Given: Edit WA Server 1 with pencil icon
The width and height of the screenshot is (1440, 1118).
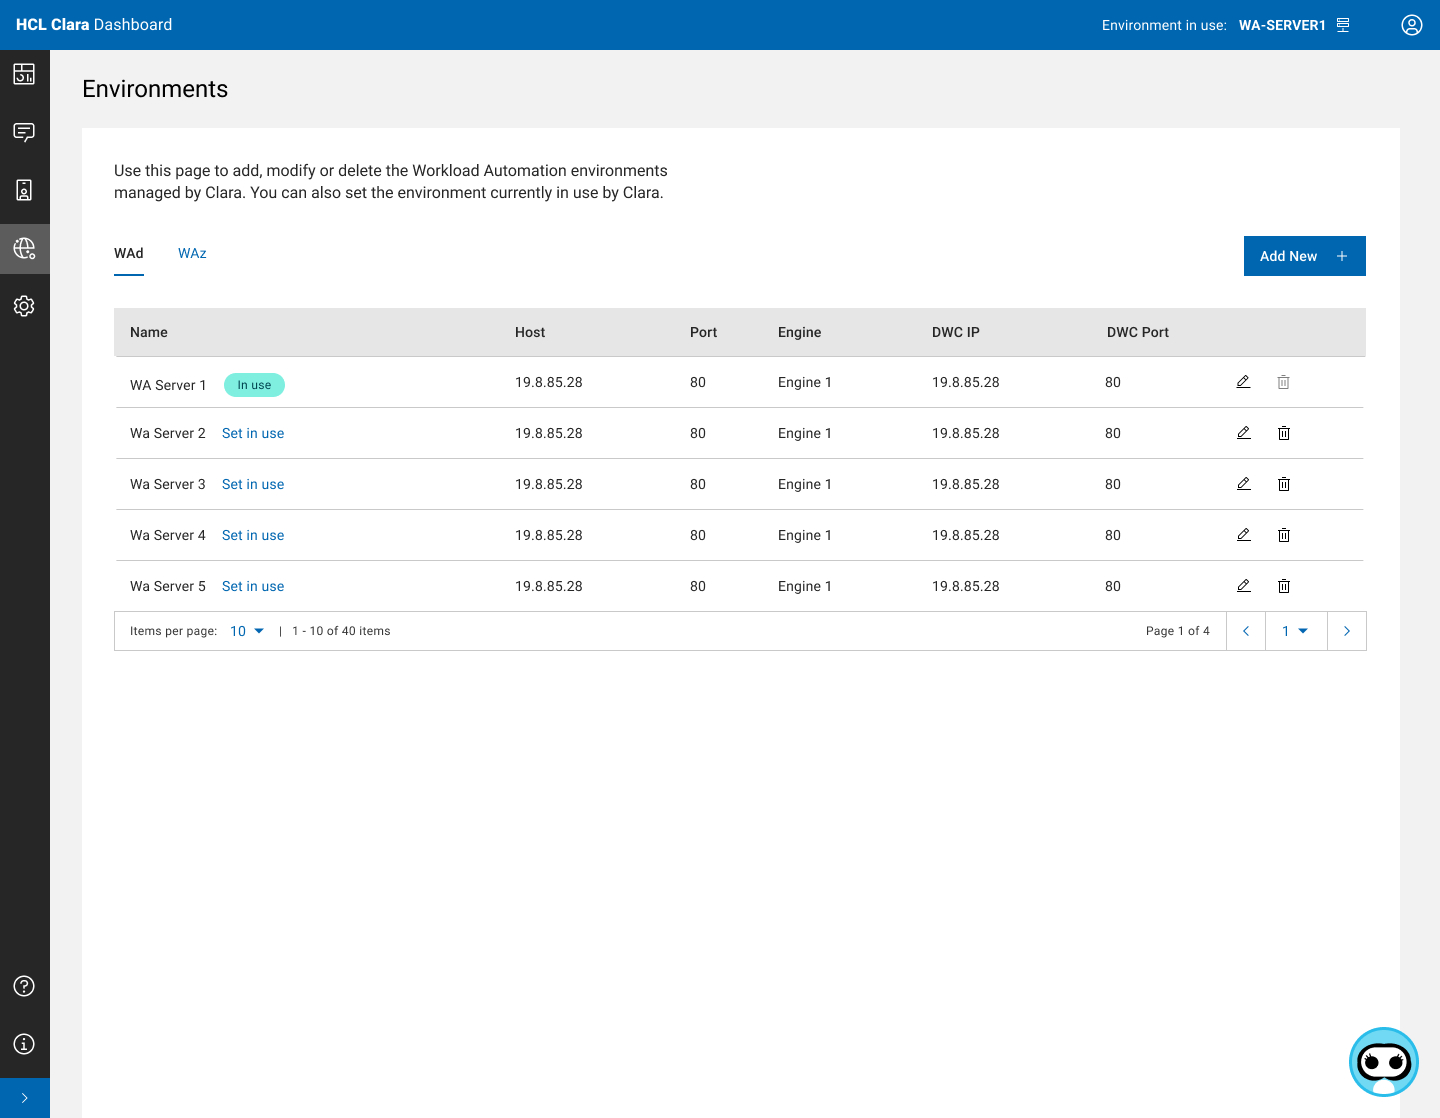Looking at the screenshot, I should pyautogui.click(x=1243, y=382).
